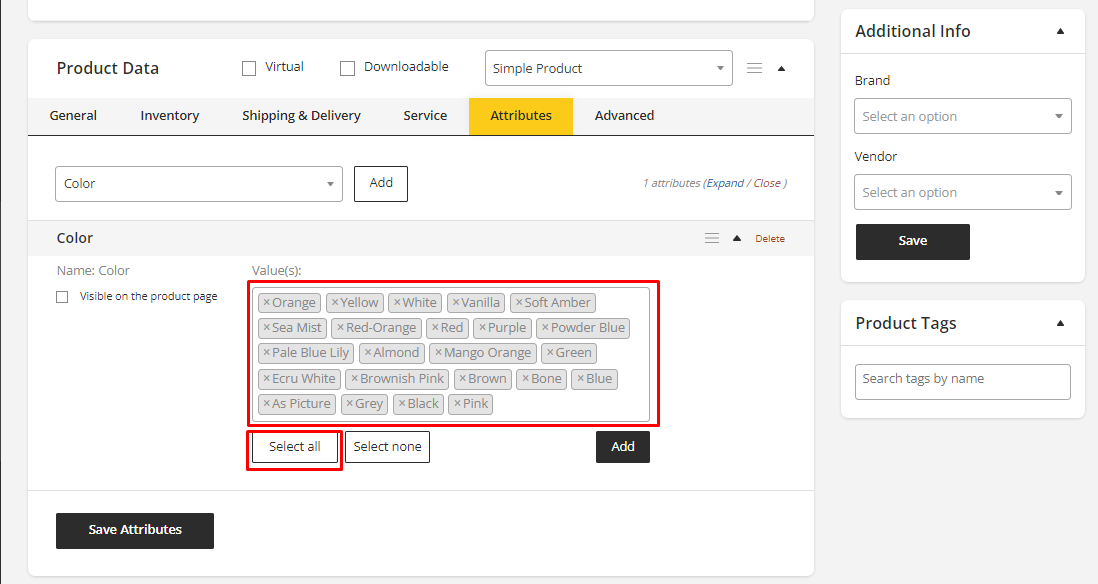1098x584 pixels.
Task: Remove the Orange color tag
Action: [x=266, y=303]
